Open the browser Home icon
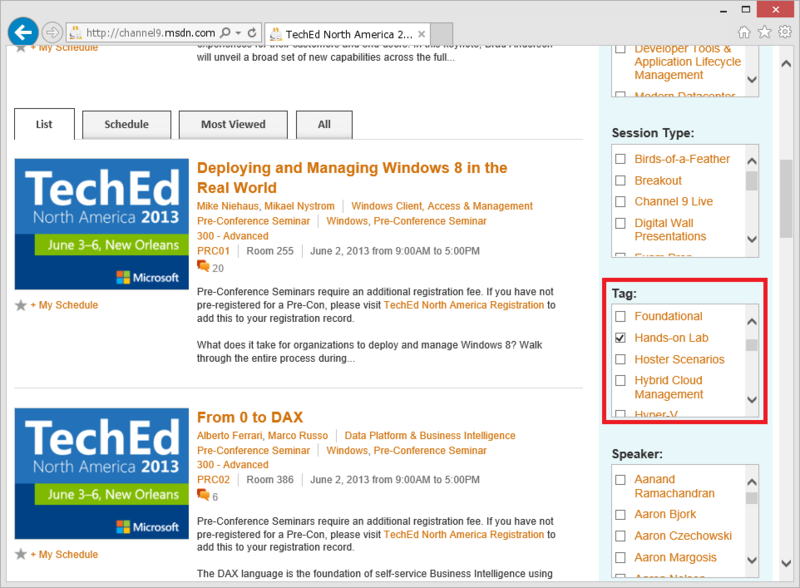This screenshot has height=588, width=800. click(744, 32)
